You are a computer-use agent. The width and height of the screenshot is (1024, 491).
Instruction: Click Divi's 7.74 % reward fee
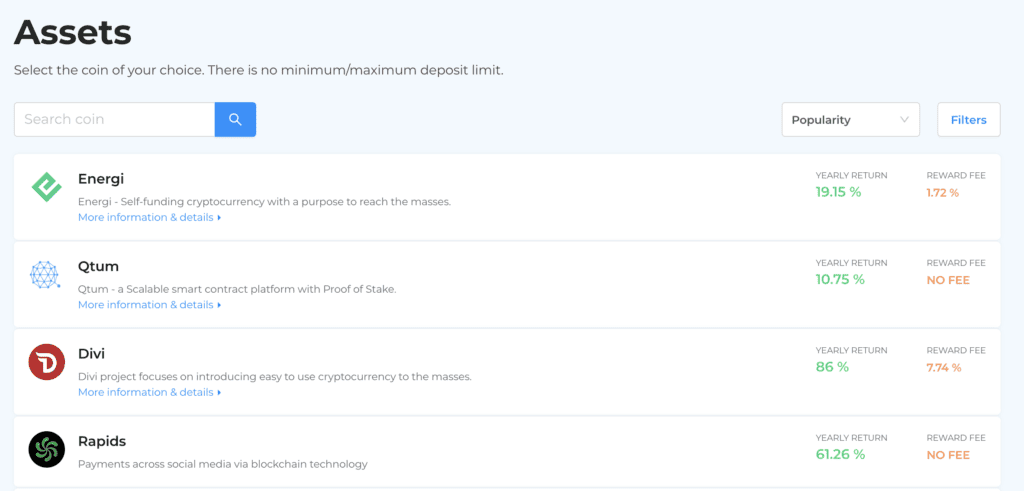944,368
